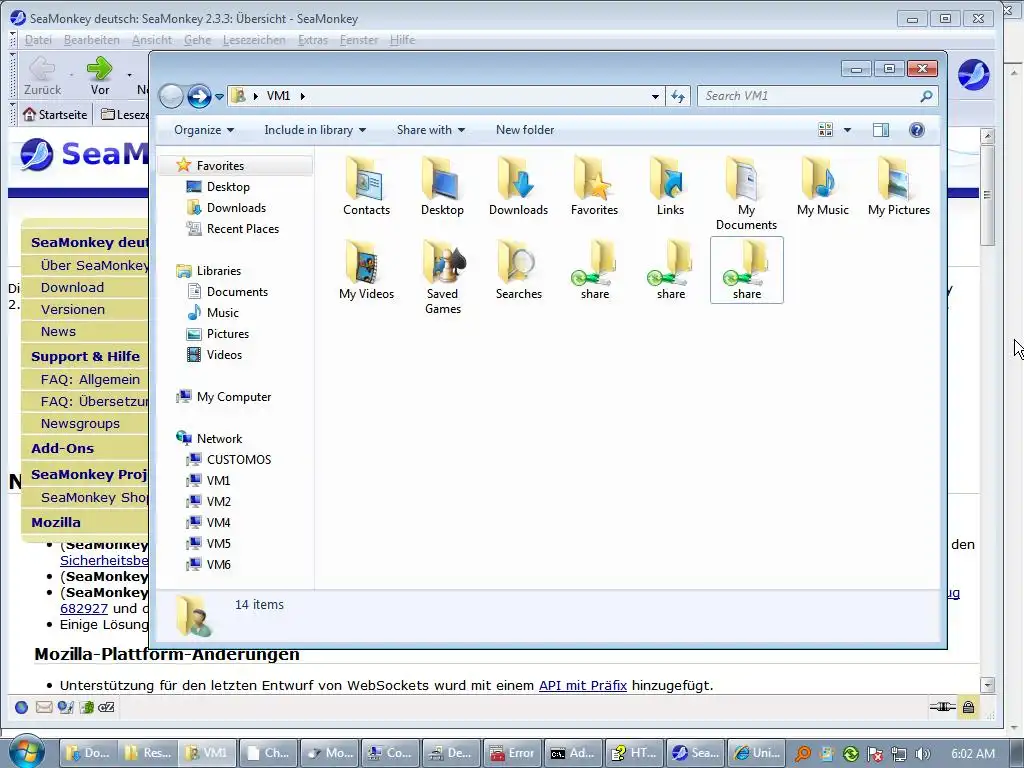1024x768 pixels.
Task: Expand breadcrumb arrow after VM1
Action: [x=302, y=96]
